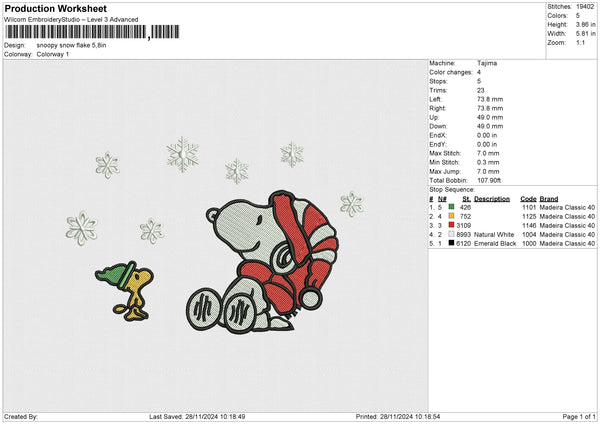Click the Width value 5.81 in
Screen dimensions: 600x424
[x=585, y=34]
